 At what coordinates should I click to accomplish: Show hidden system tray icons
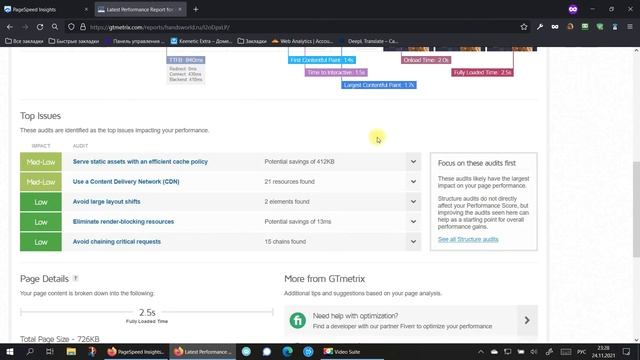coord(481,351)
